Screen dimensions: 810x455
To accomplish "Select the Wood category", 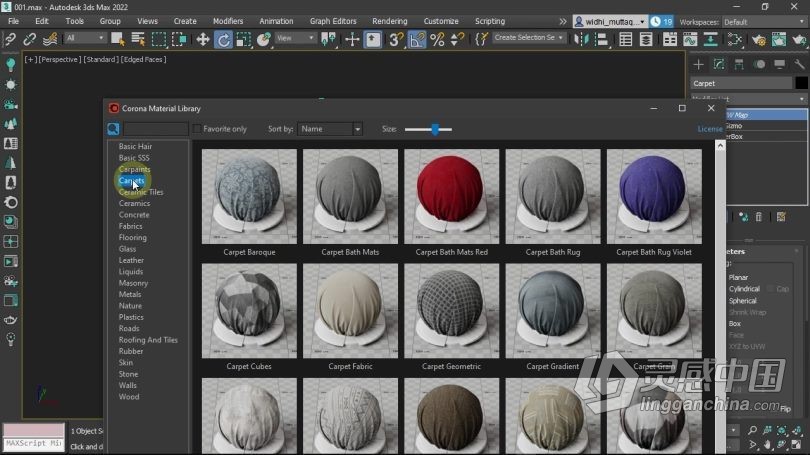I will pos(129,397).
